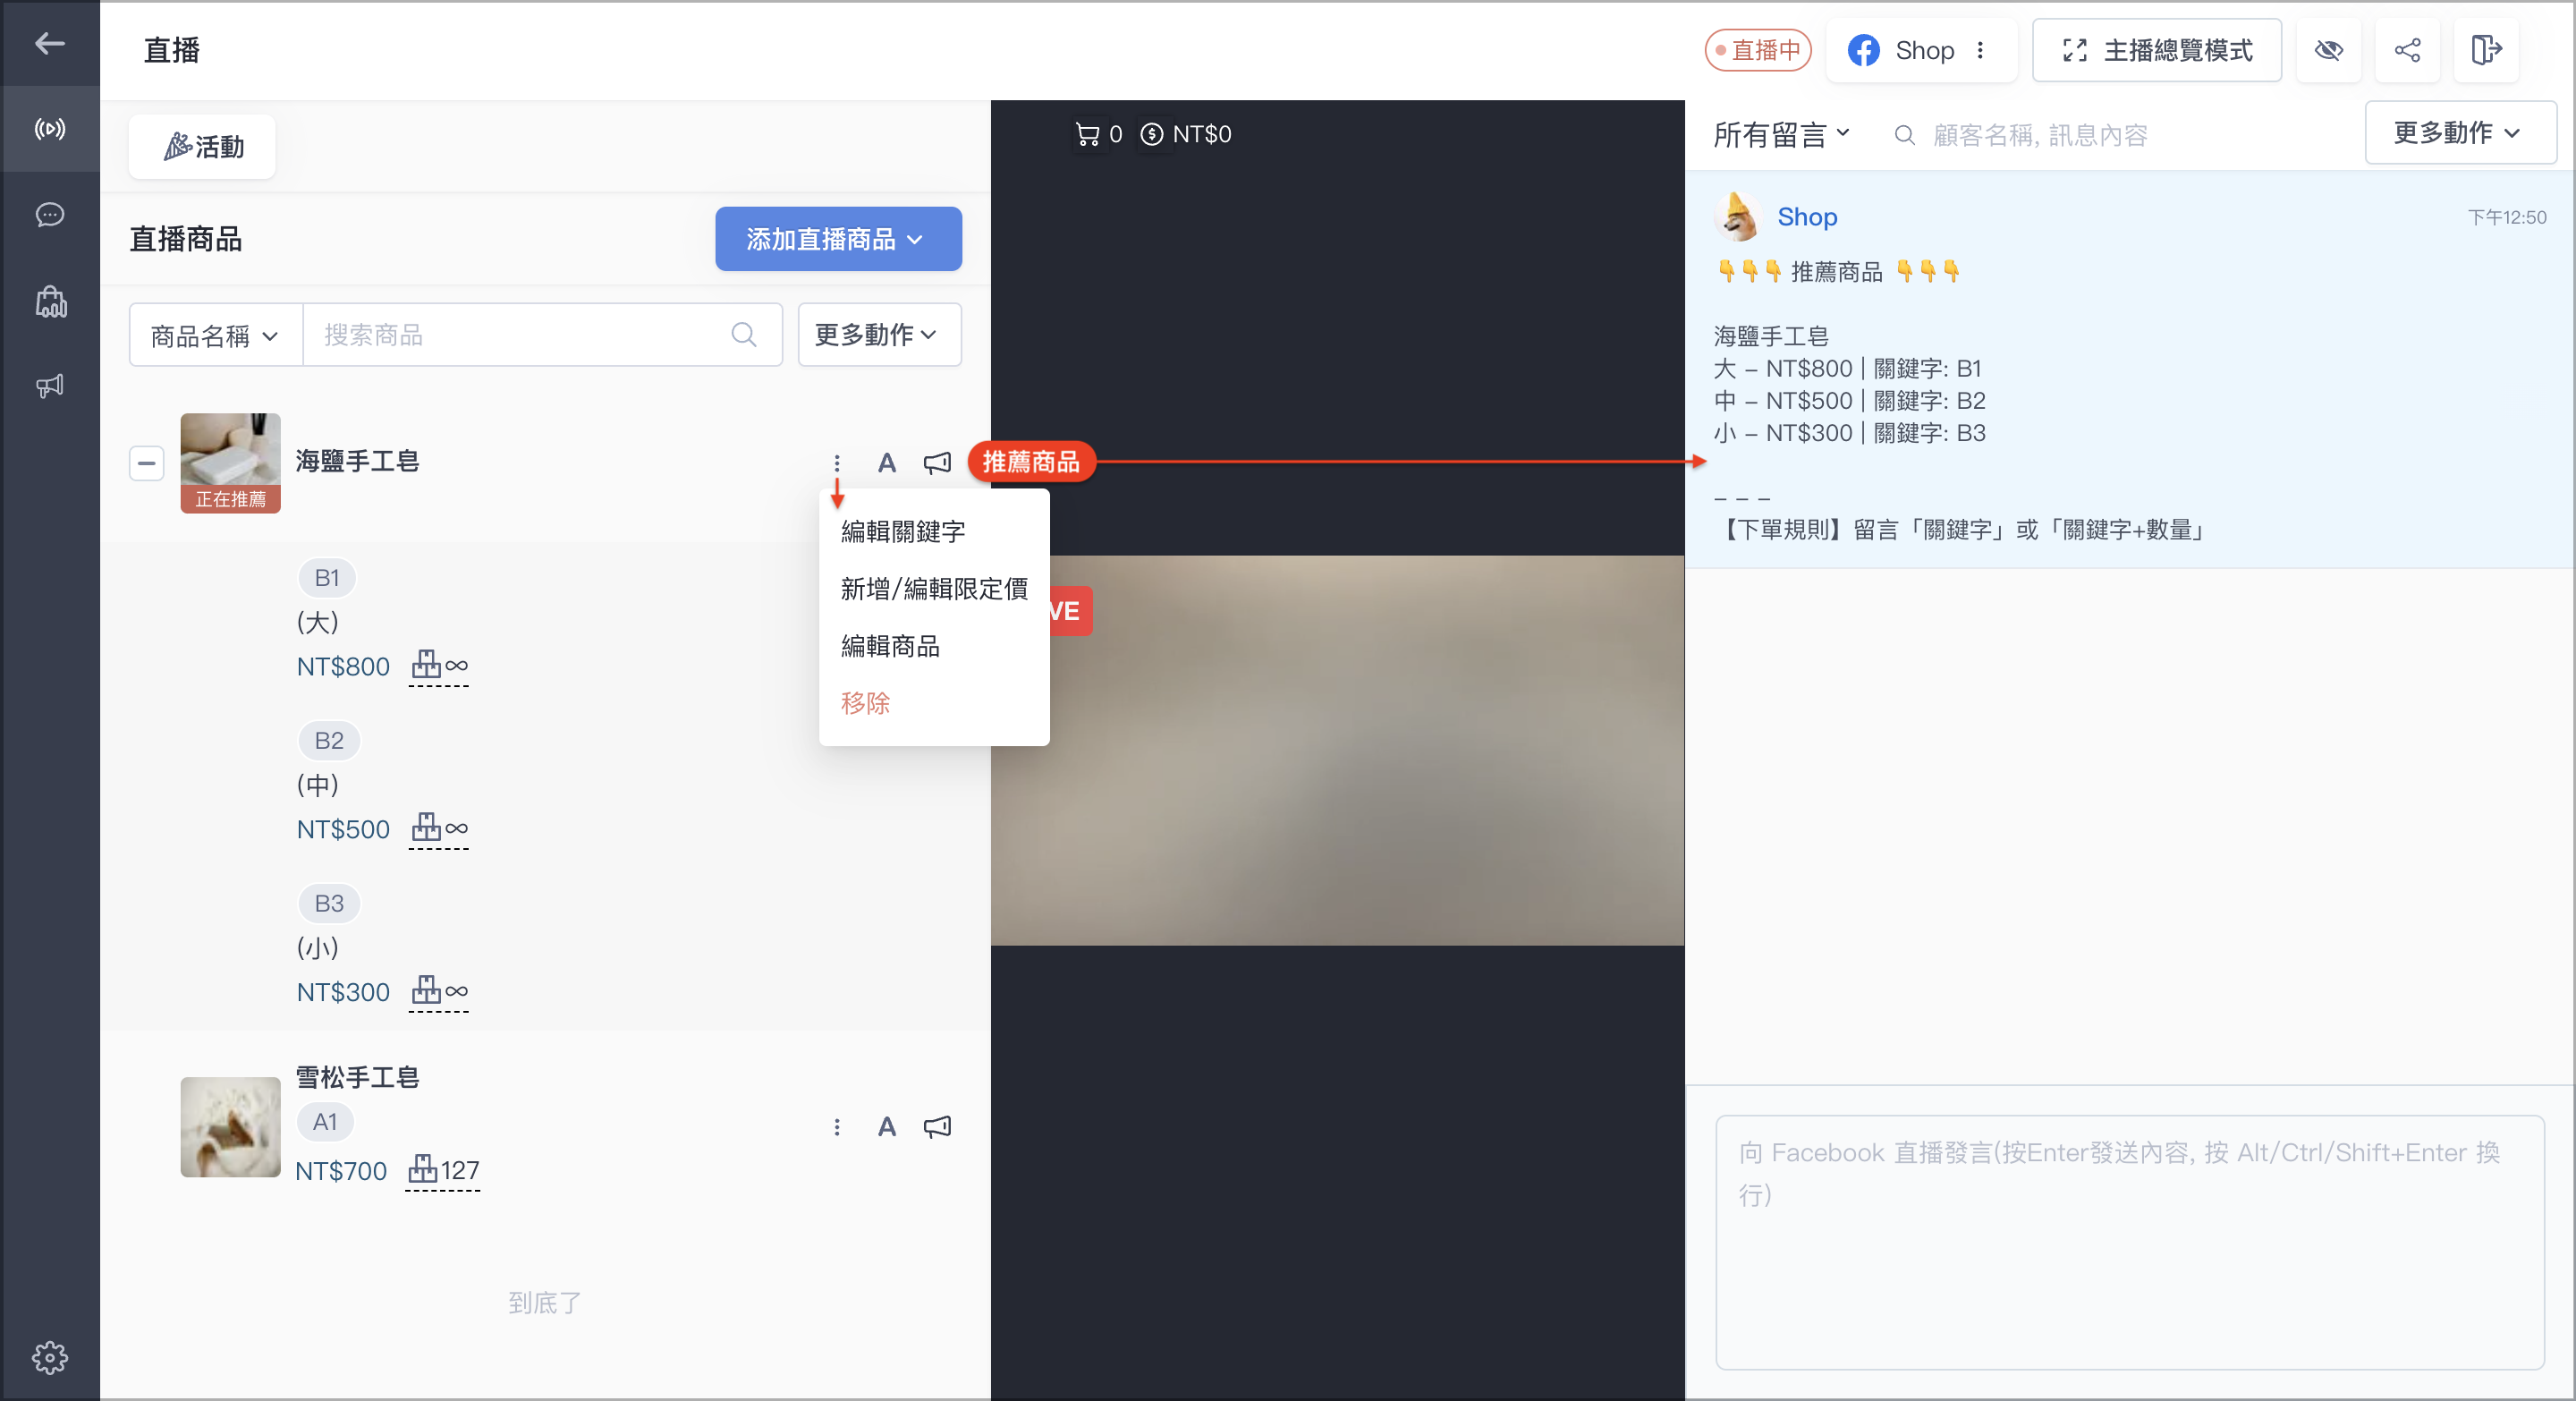Image resolution: width=2576 pixels, height=1401 pixels.
Task: Click the 下午12:50 comment timestamp
Action: point(2507,217)
